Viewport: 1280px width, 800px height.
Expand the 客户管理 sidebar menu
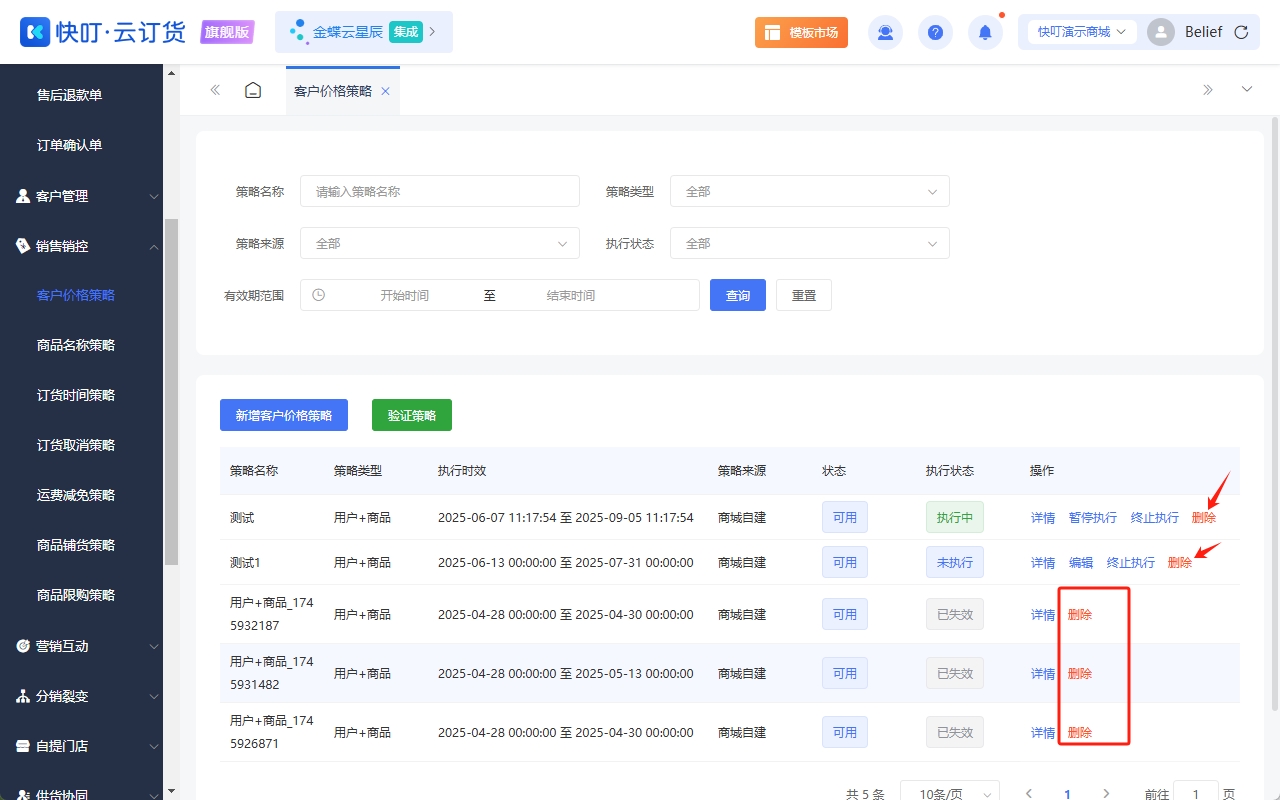(x=81, y=196)
